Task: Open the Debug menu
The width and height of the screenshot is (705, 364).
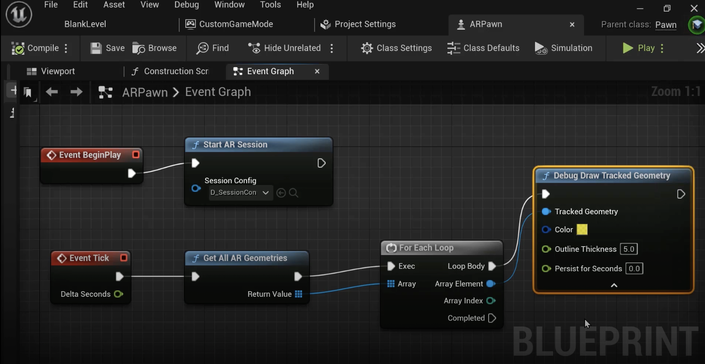Action: point(187,5)
